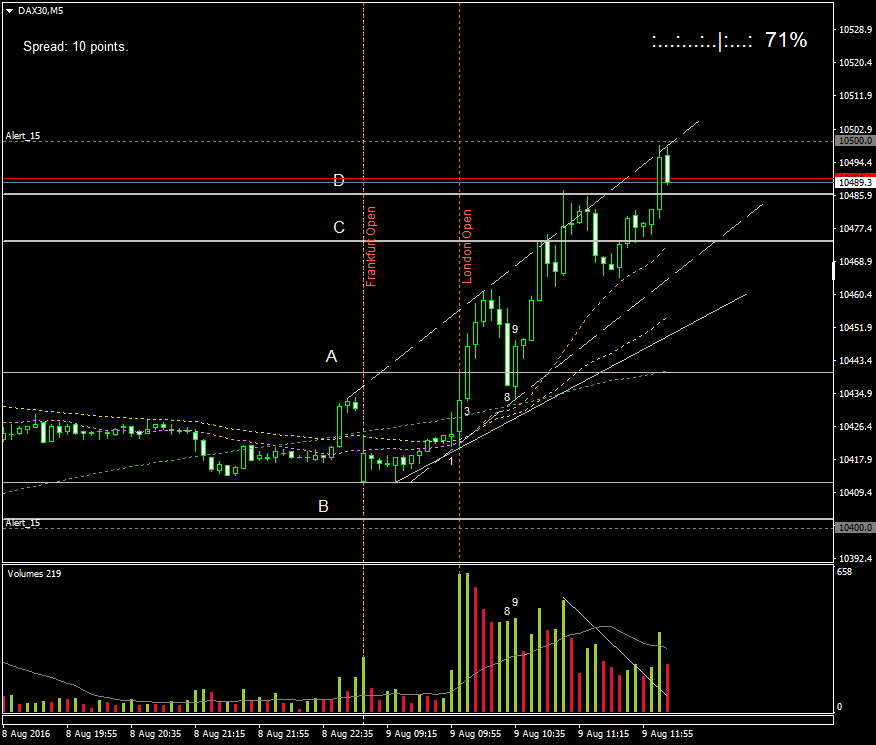The image size is (876, 745).
Task: Select the red horizontal price line
Action: coord(200,179)
